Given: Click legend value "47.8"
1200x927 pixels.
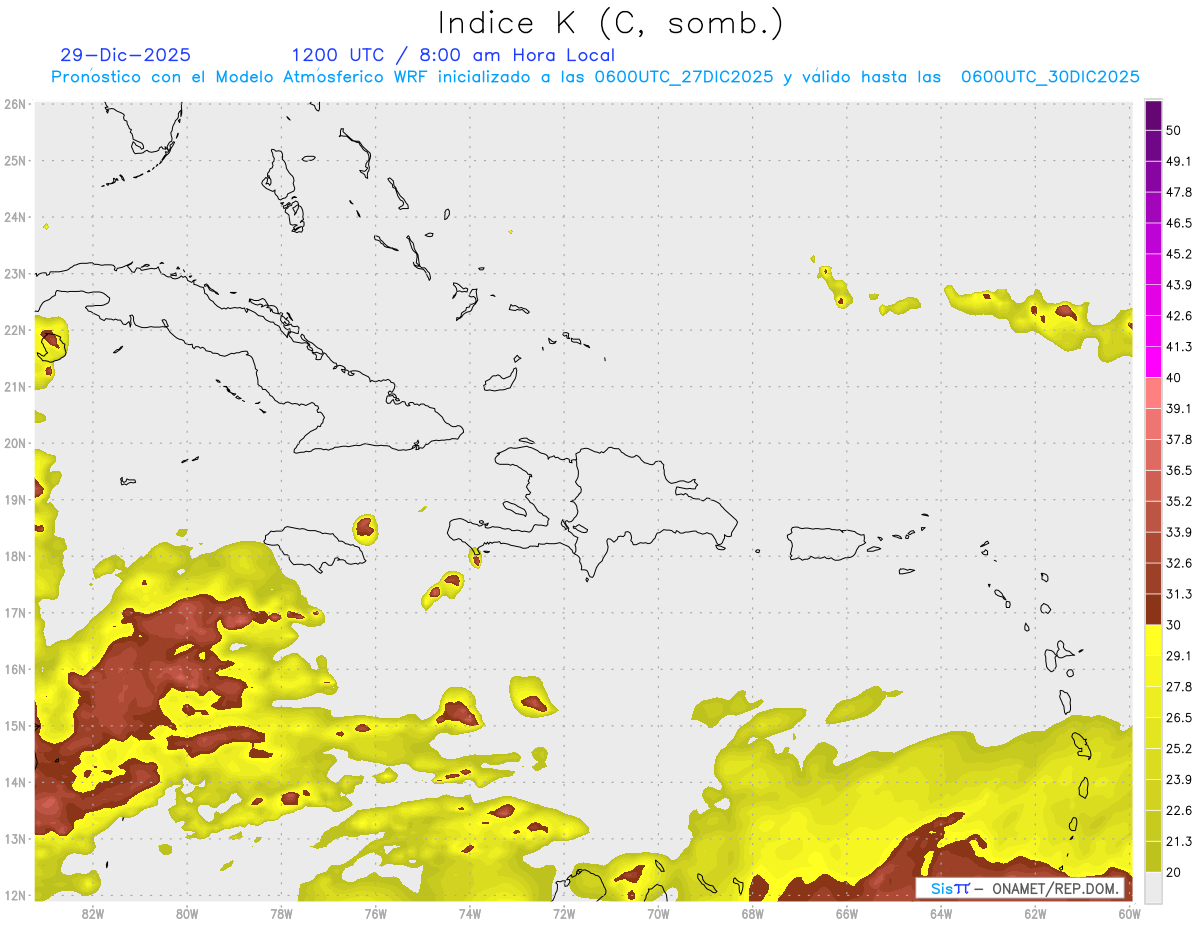Looking at the screenshot, I should pos(1179,192).
